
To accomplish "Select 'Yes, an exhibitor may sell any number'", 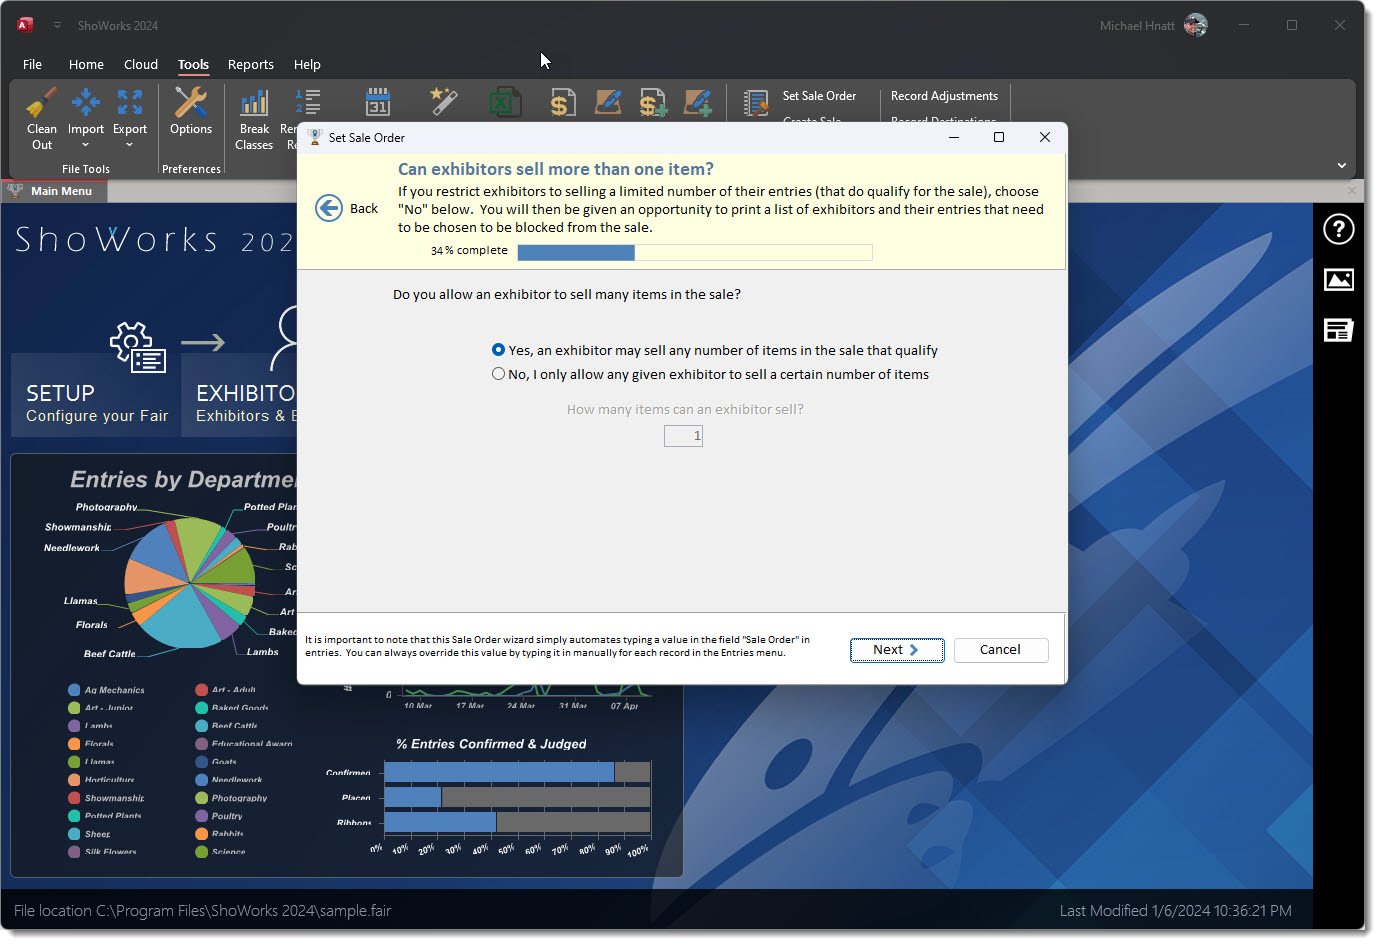I will pyautogui.click(x=499, y=350).
